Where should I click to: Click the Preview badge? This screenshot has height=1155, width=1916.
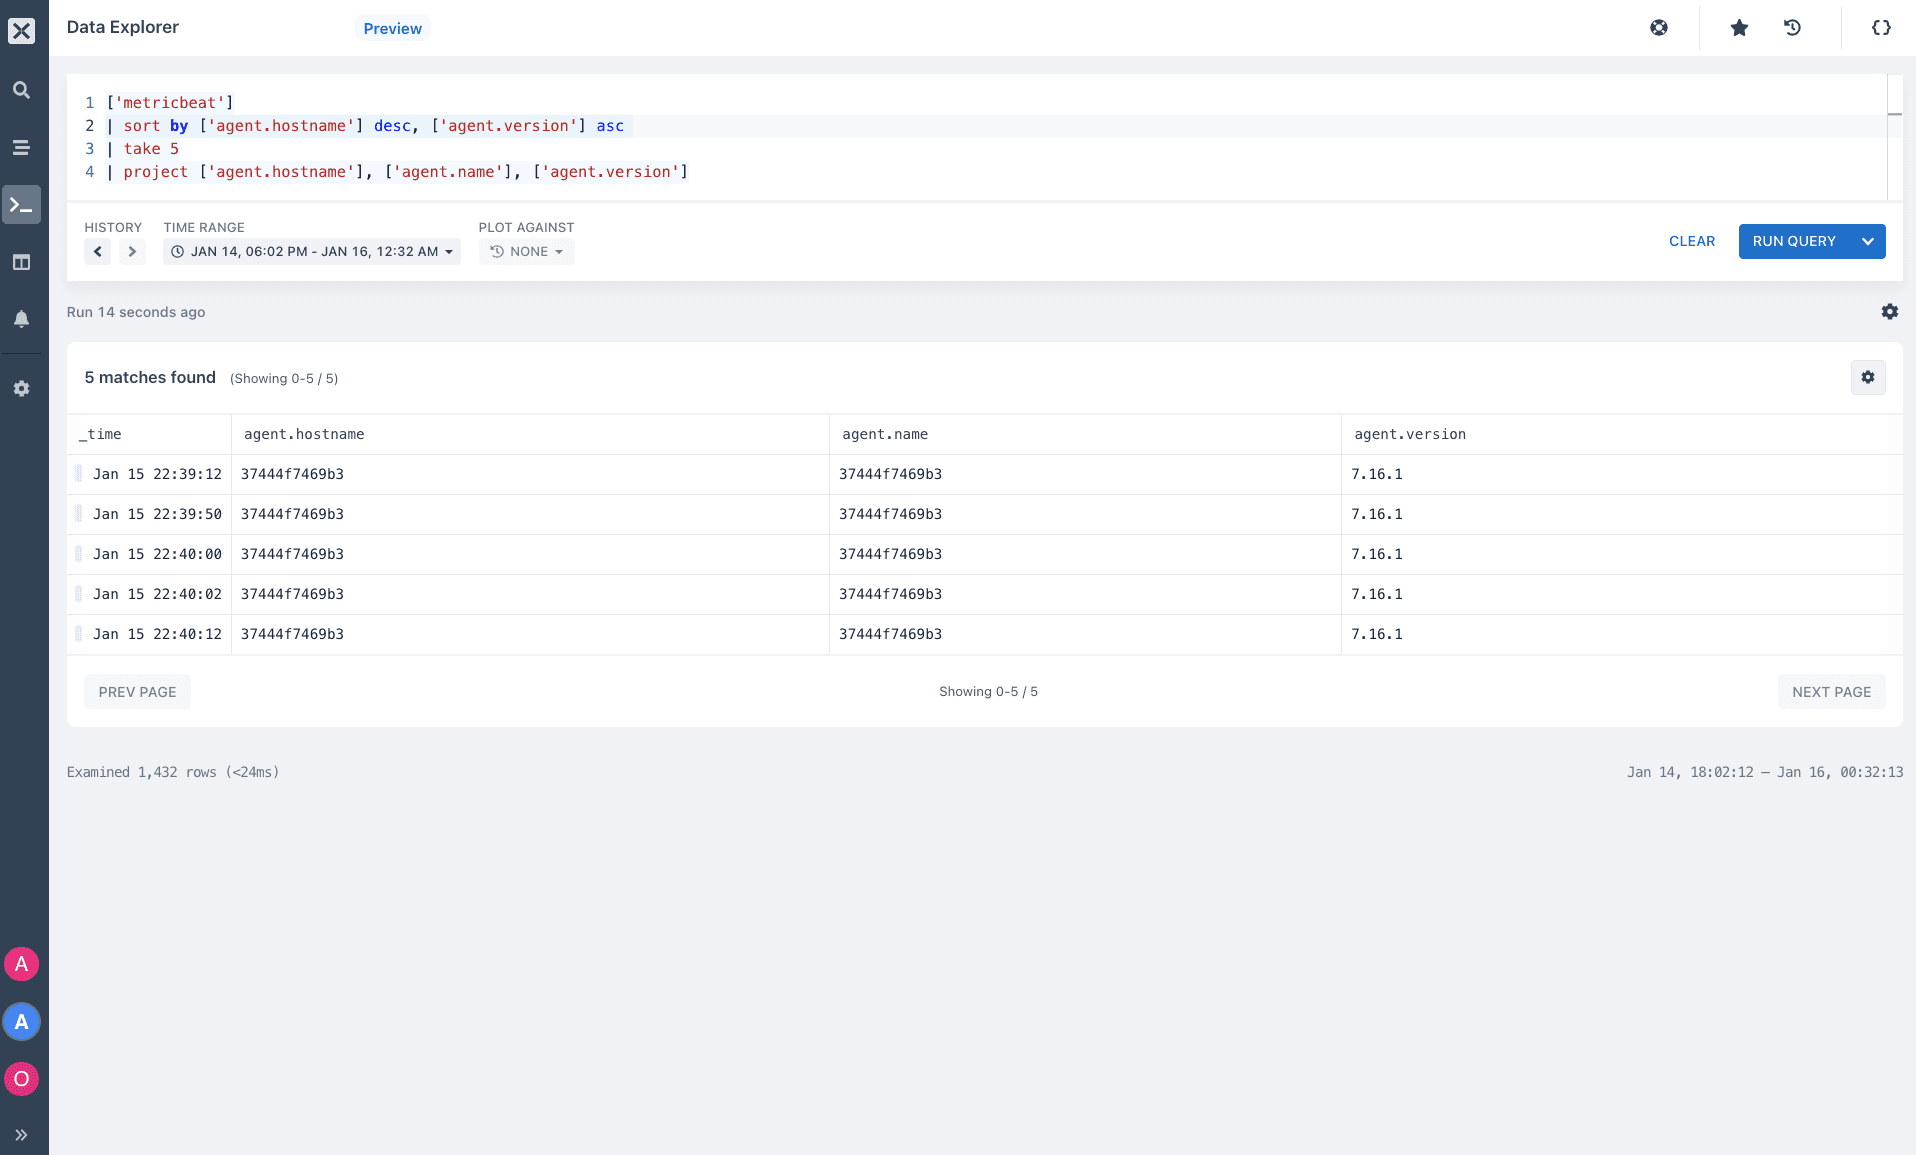(x=392, y=28)
